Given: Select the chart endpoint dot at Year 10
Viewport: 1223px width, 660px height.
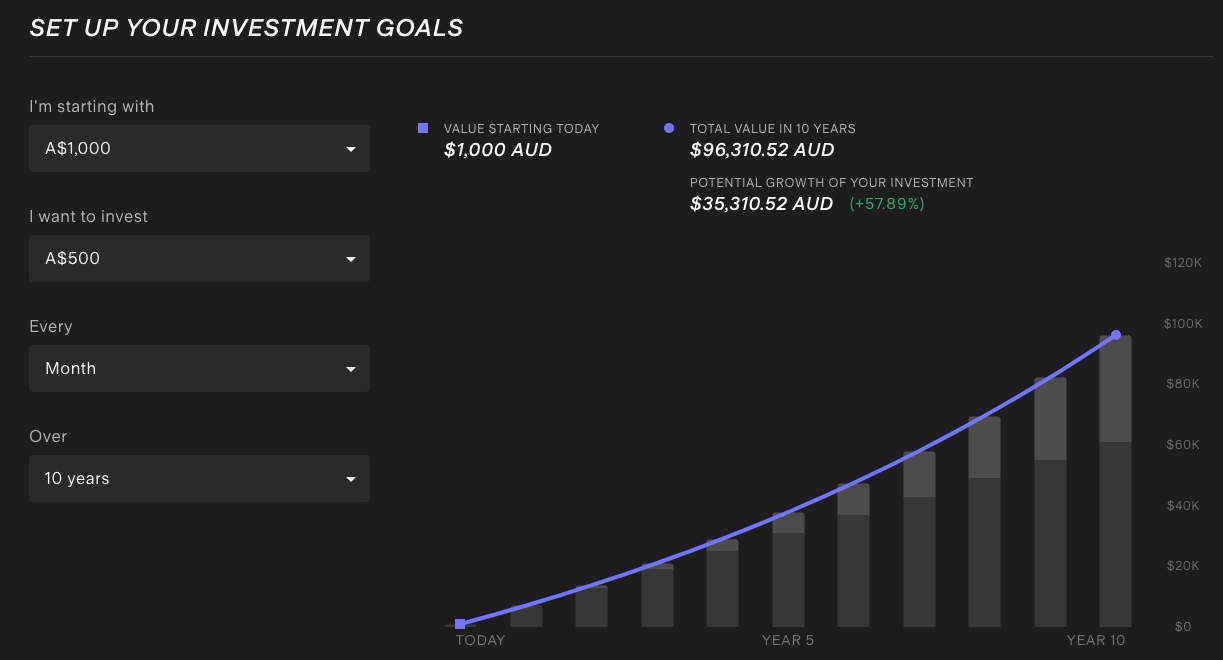Looking at the screenshot, I should pyautogui.click(x=1115, y=335).
